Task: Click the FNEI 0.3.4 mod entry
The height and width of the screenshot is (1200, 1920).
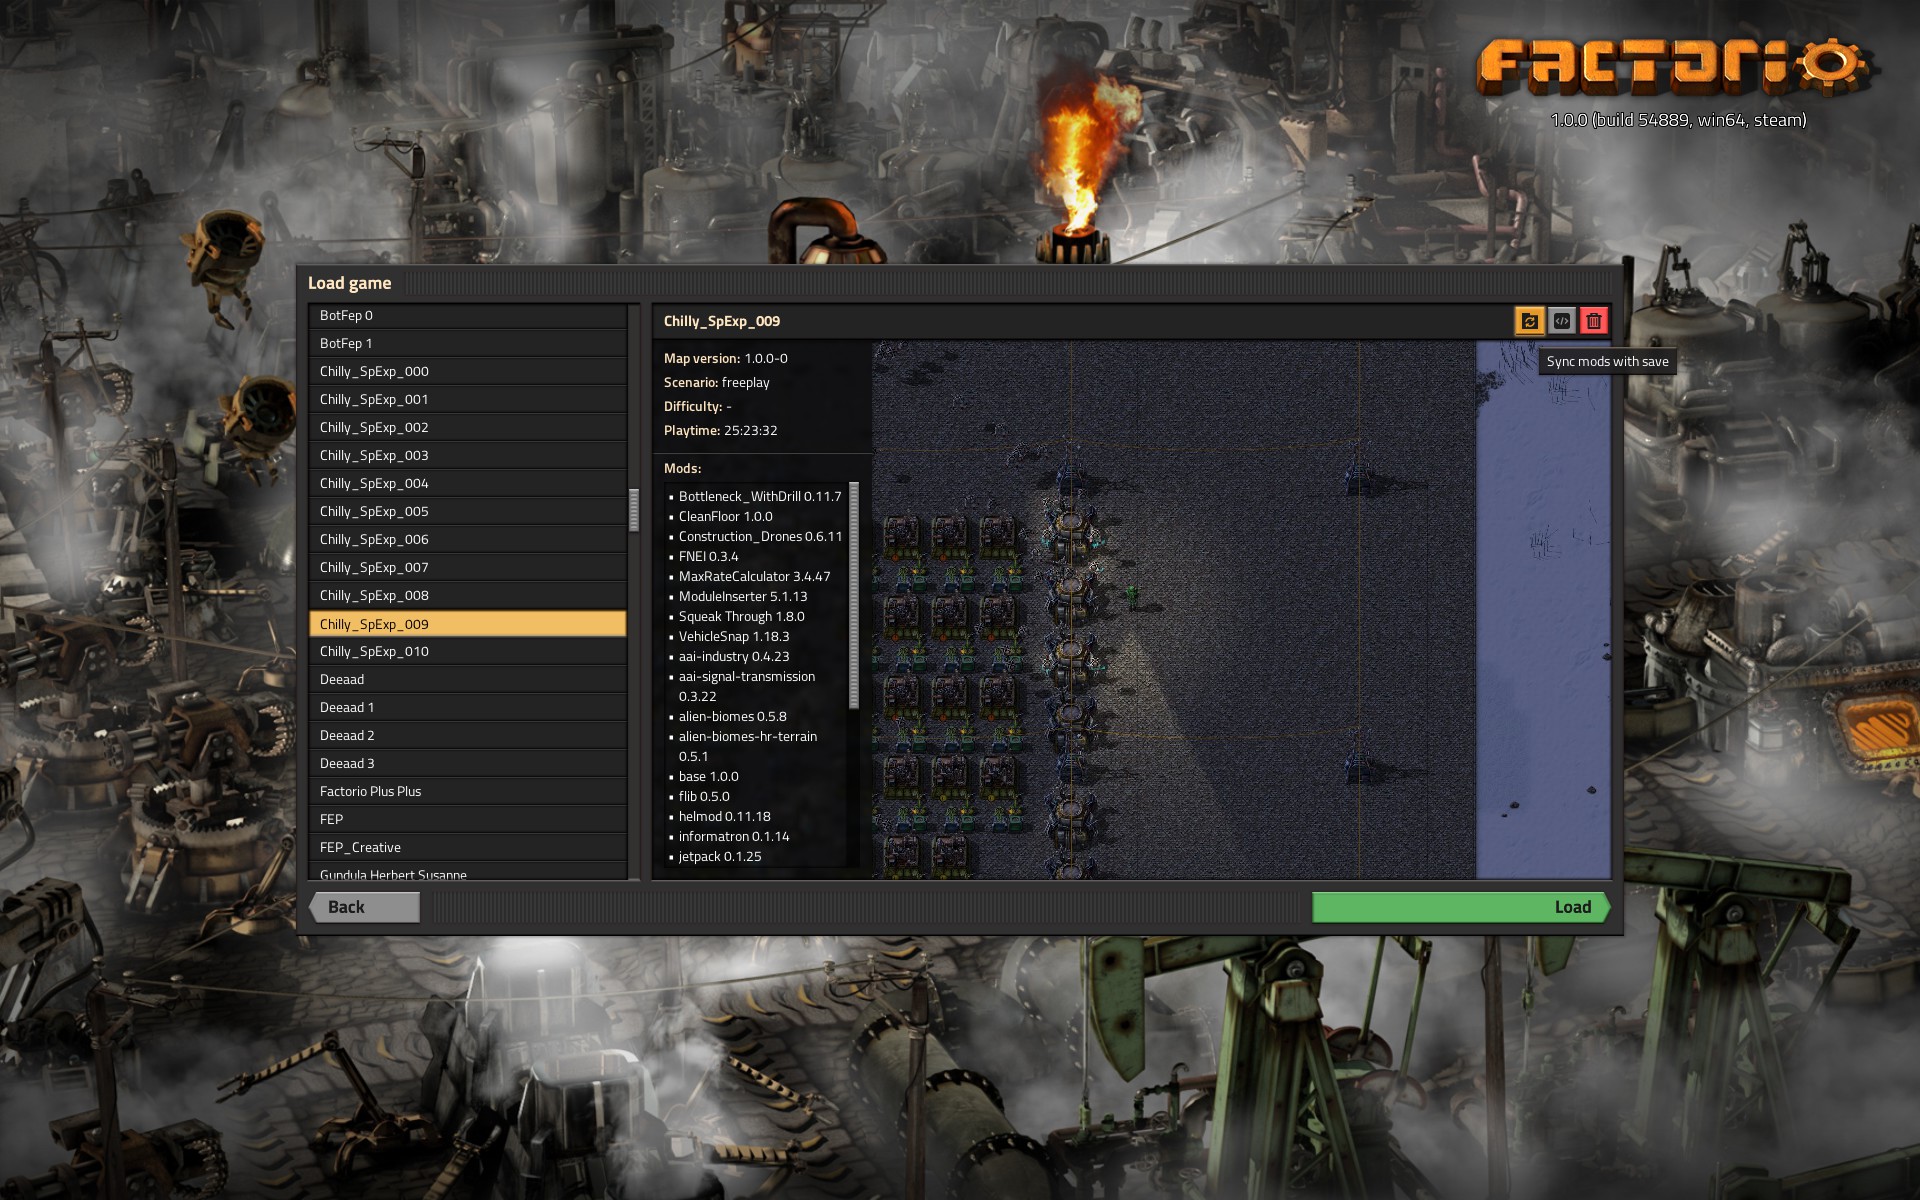Action: click(x=708, y=556)
